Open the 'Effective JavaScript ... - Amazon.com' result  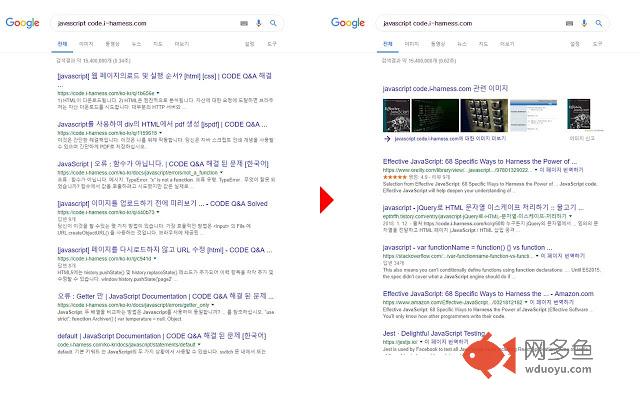point(488,293)
